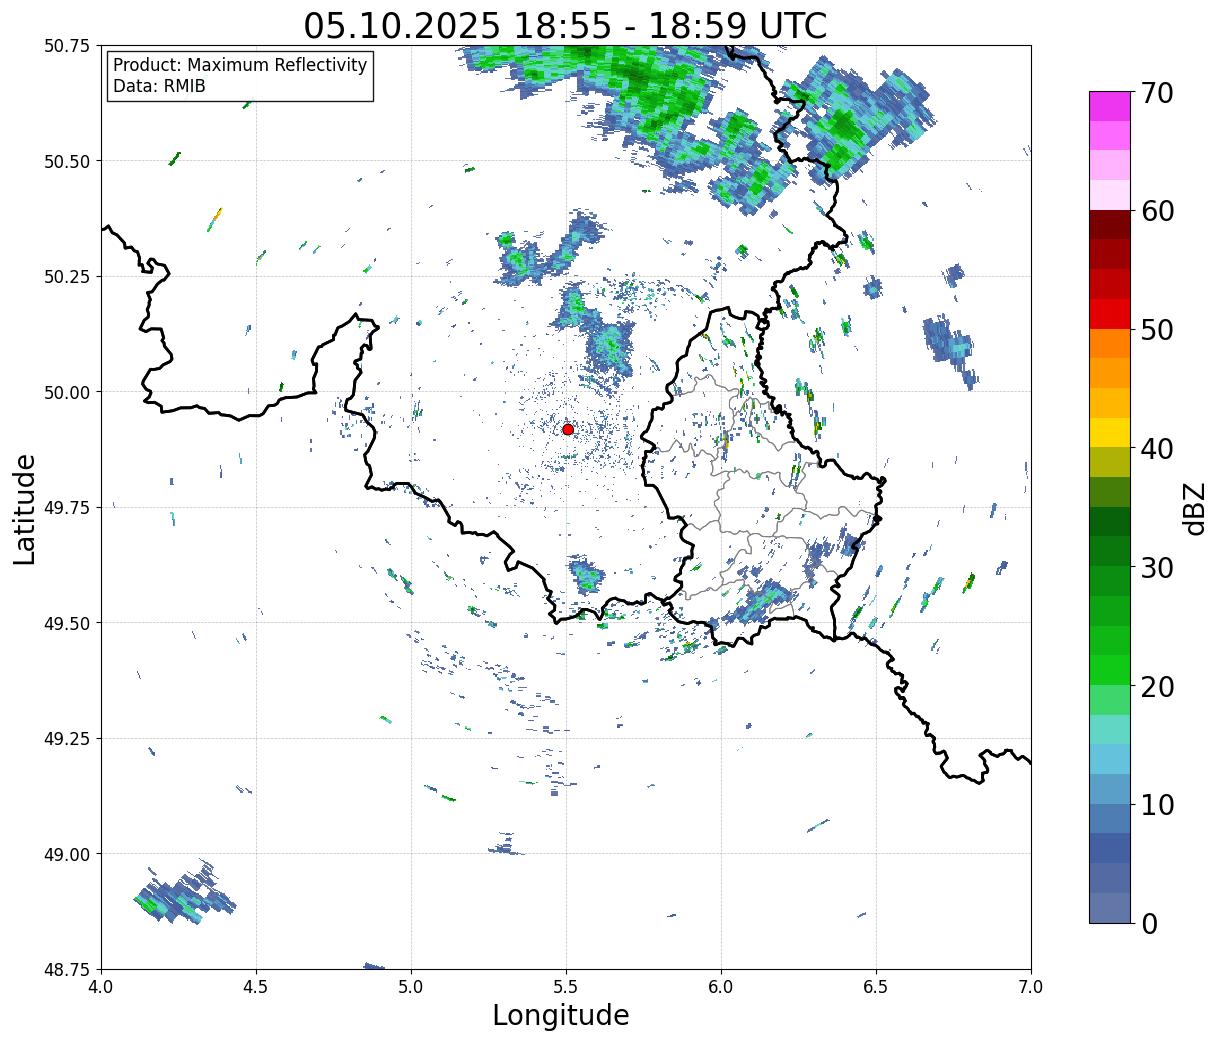Click the 'Longitude' axis label
The width and height of the screenshot is (1219, 1040).
[561, 1015]
